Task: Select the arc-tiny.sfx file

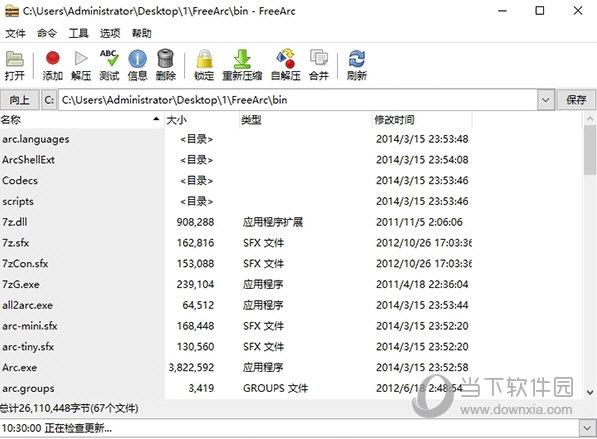Action: click(235, 347)
